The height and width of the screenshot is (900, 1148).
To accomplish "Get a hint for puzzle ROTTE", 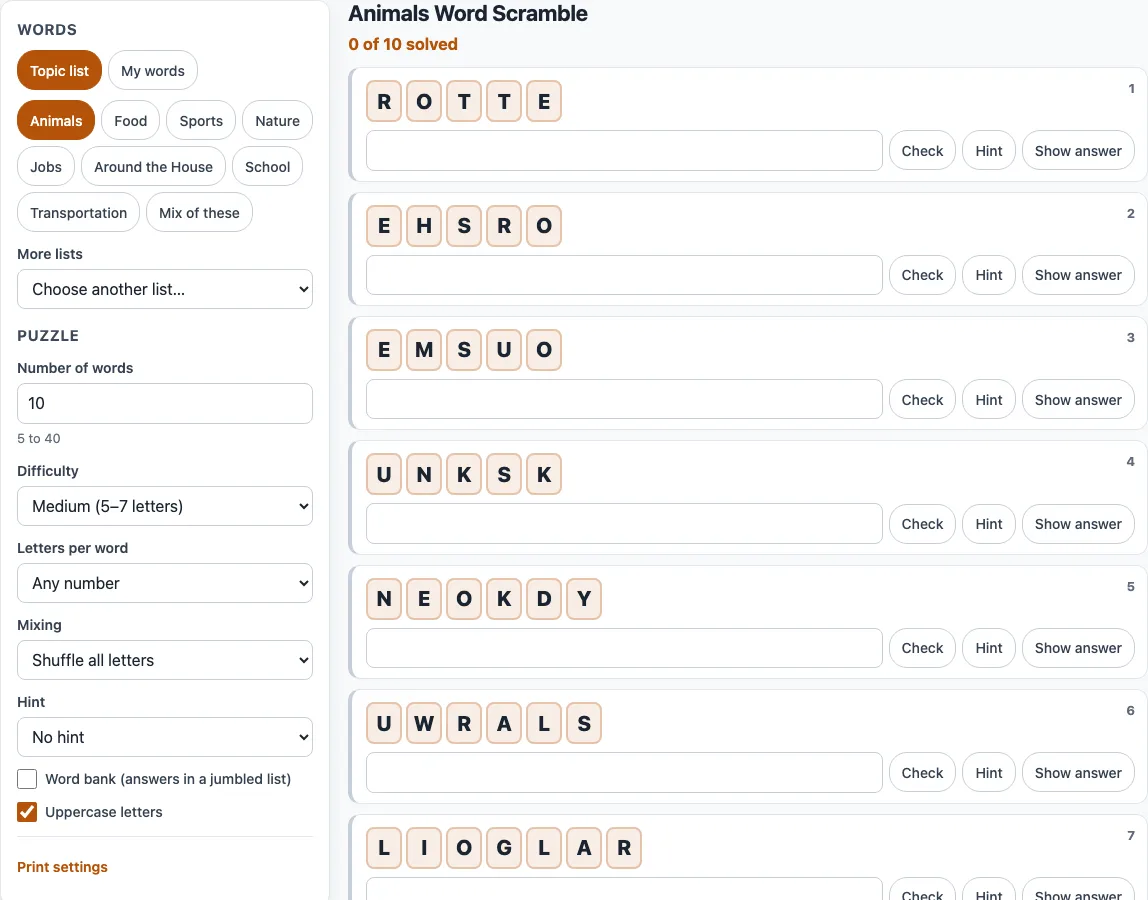I will point(988,151).
